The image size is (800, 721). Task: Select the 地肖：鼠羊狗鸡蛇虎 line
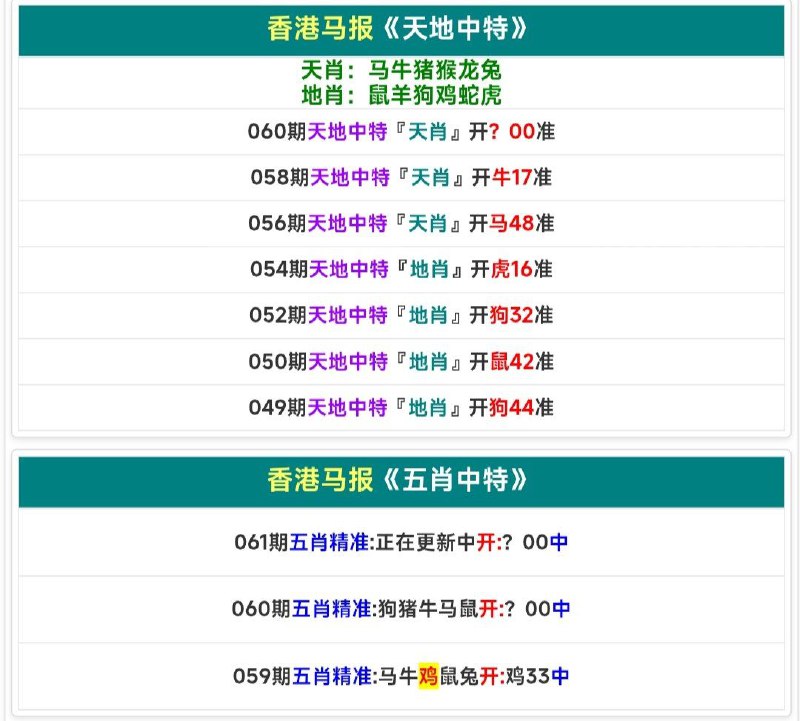[401, 95]
